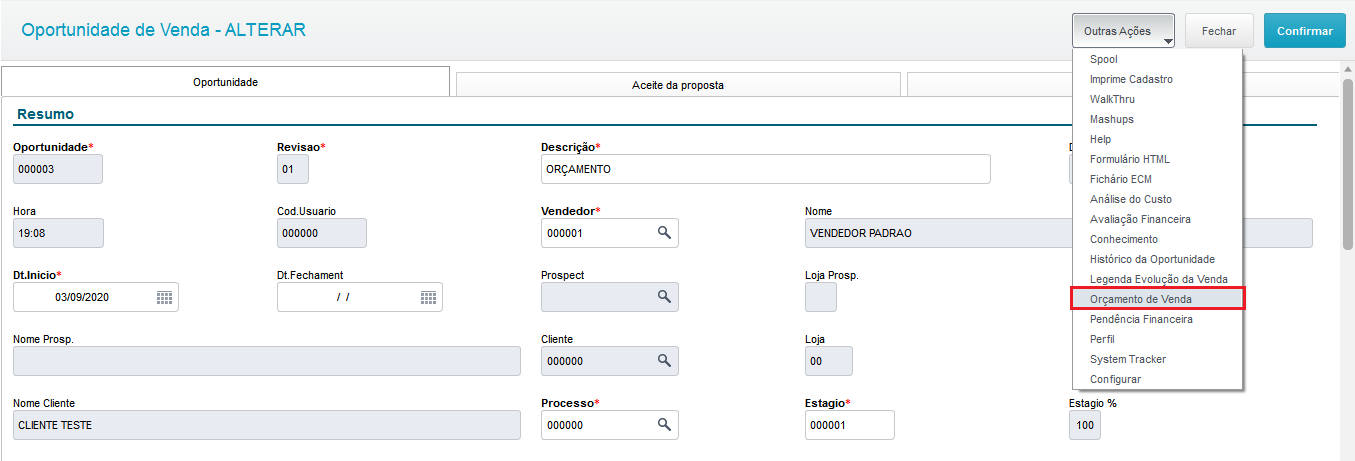Select Orçamento de Venda menu entry
The height and width of the screenshot is (461, 1355).
[x=1141, y=299]
